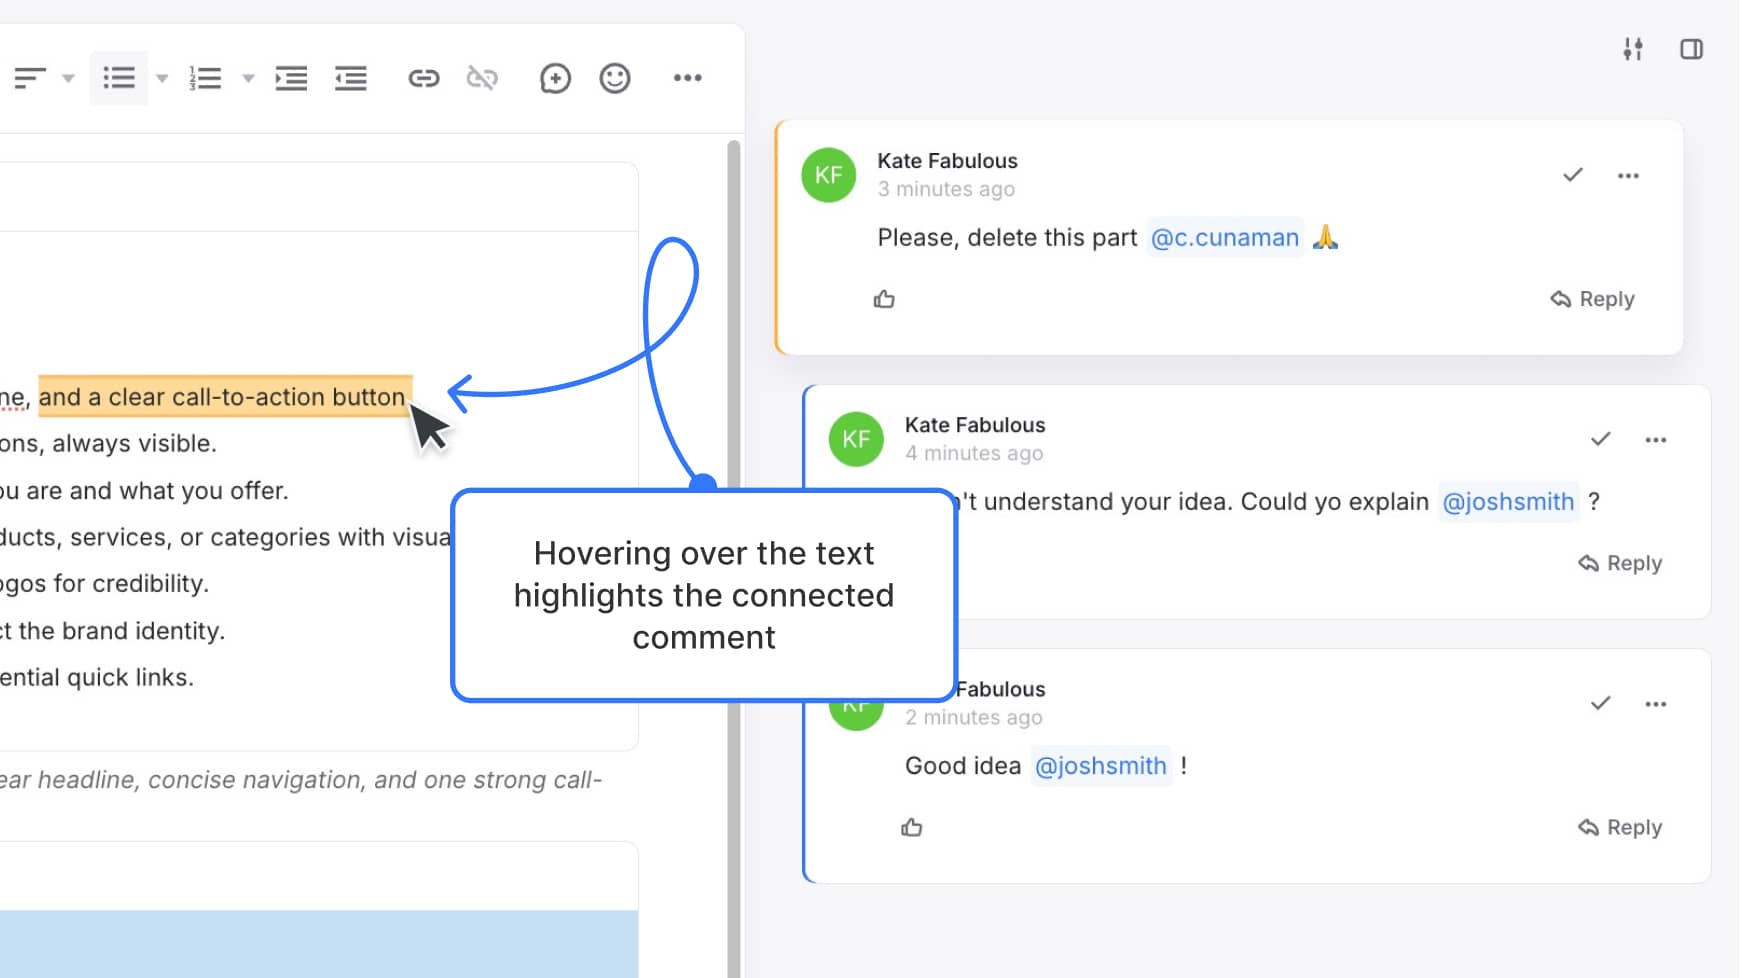The height and width of the screenshot is (978, 1742).
Task: Toggle the numbered list button
Action: 205,78
